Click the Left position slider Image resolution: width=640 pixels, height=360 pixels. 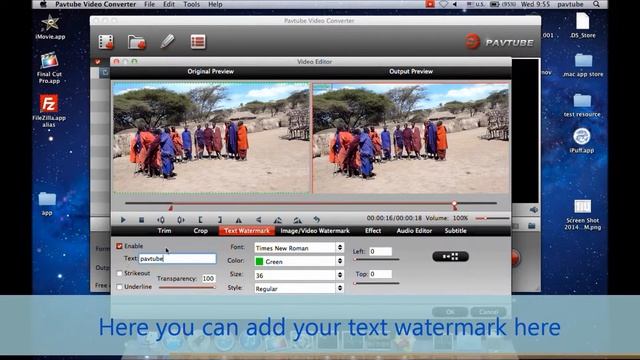pyautogui.click(x=376, y=259)
